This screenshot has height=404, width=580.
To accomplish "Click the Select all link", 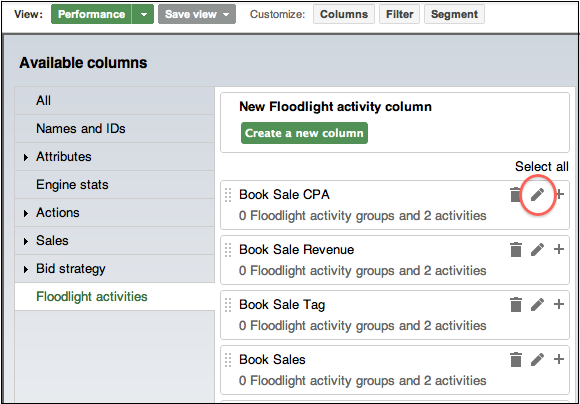I will pos(542,166).
